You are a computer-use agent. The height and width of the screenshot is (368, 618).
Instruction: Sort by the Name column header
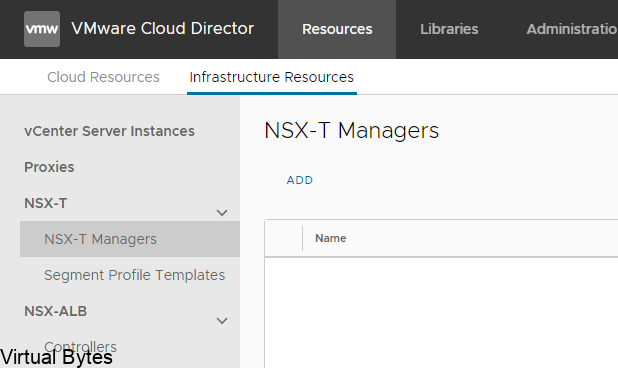(331, 238)
